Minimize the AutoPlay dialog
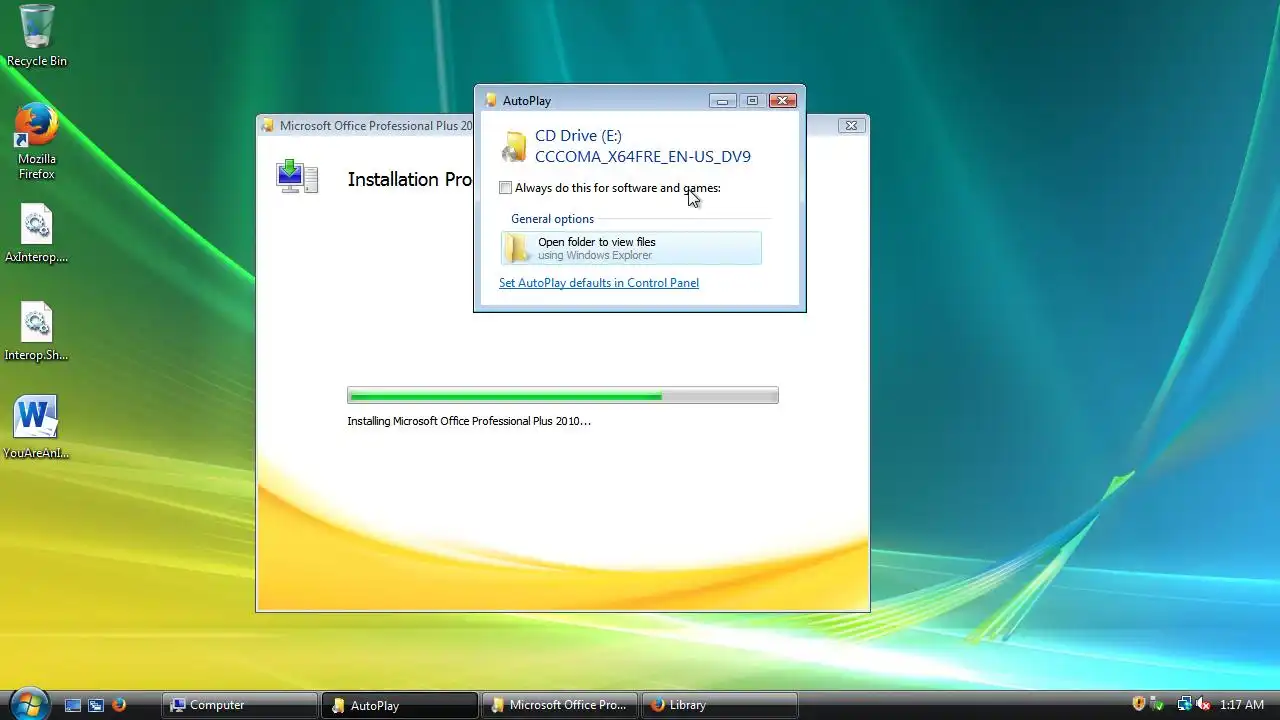The image size is (1280, 720). (722, 100)
